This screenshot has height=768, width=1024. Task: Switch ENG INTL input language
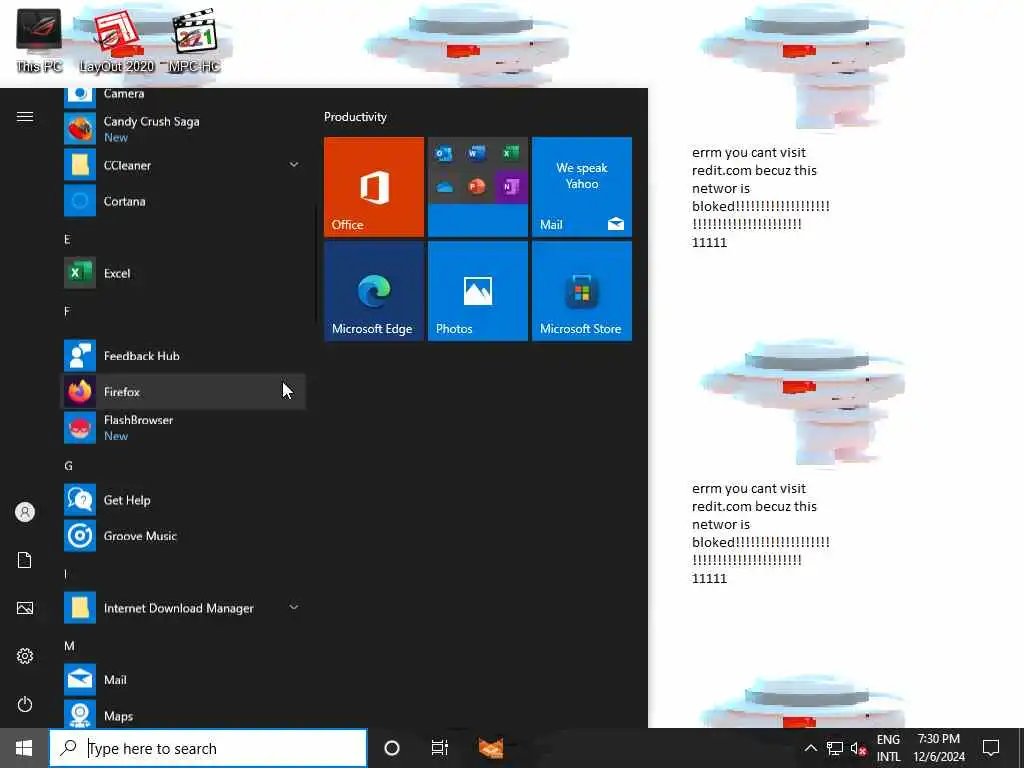click(888, 748)
